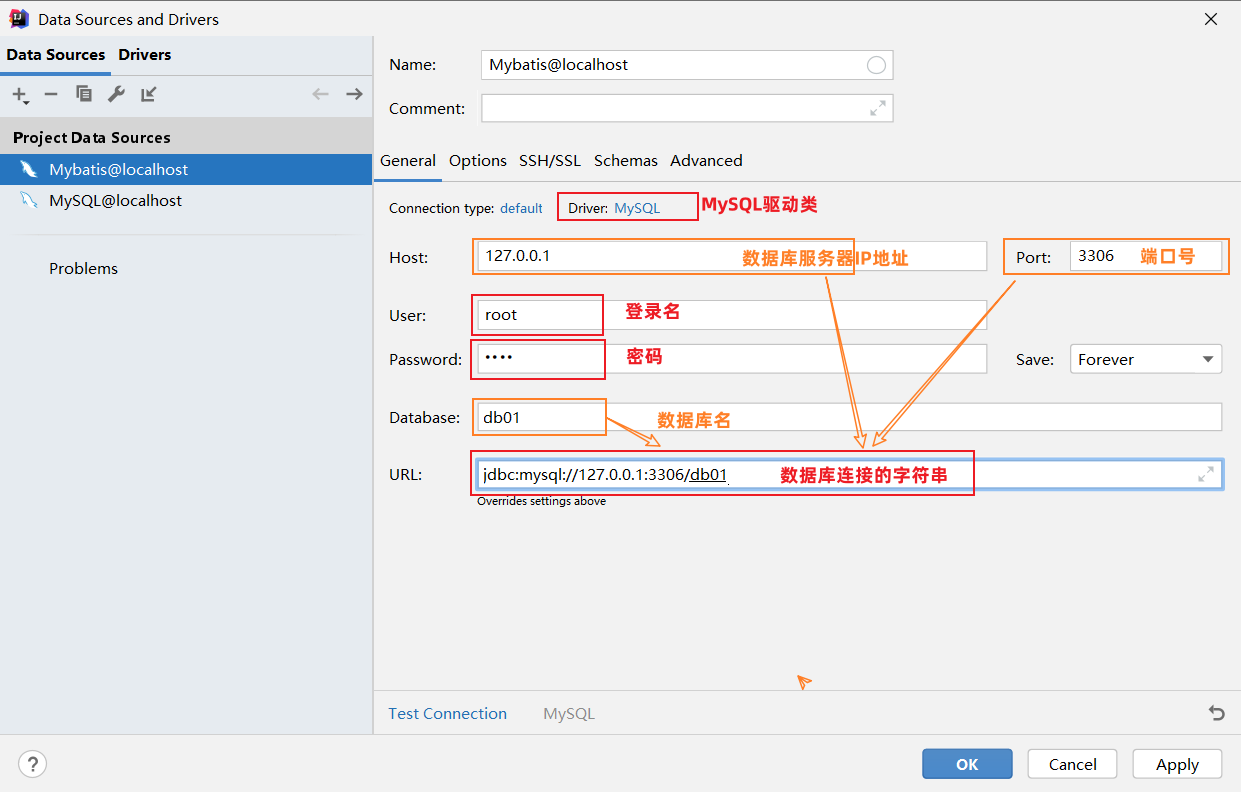
Task: Select the General tab
Action: point(408,161)
